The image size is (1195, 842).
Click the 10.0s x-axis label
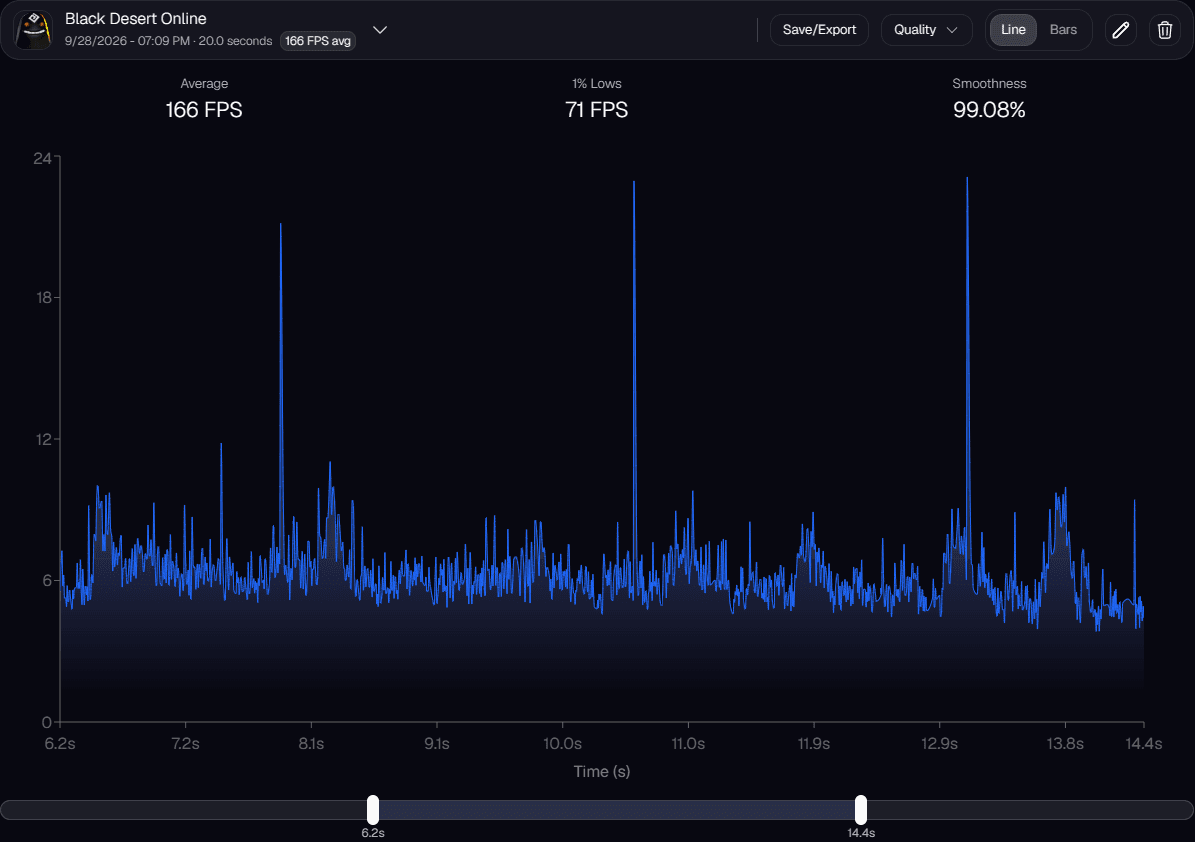[x=562, y=744]
